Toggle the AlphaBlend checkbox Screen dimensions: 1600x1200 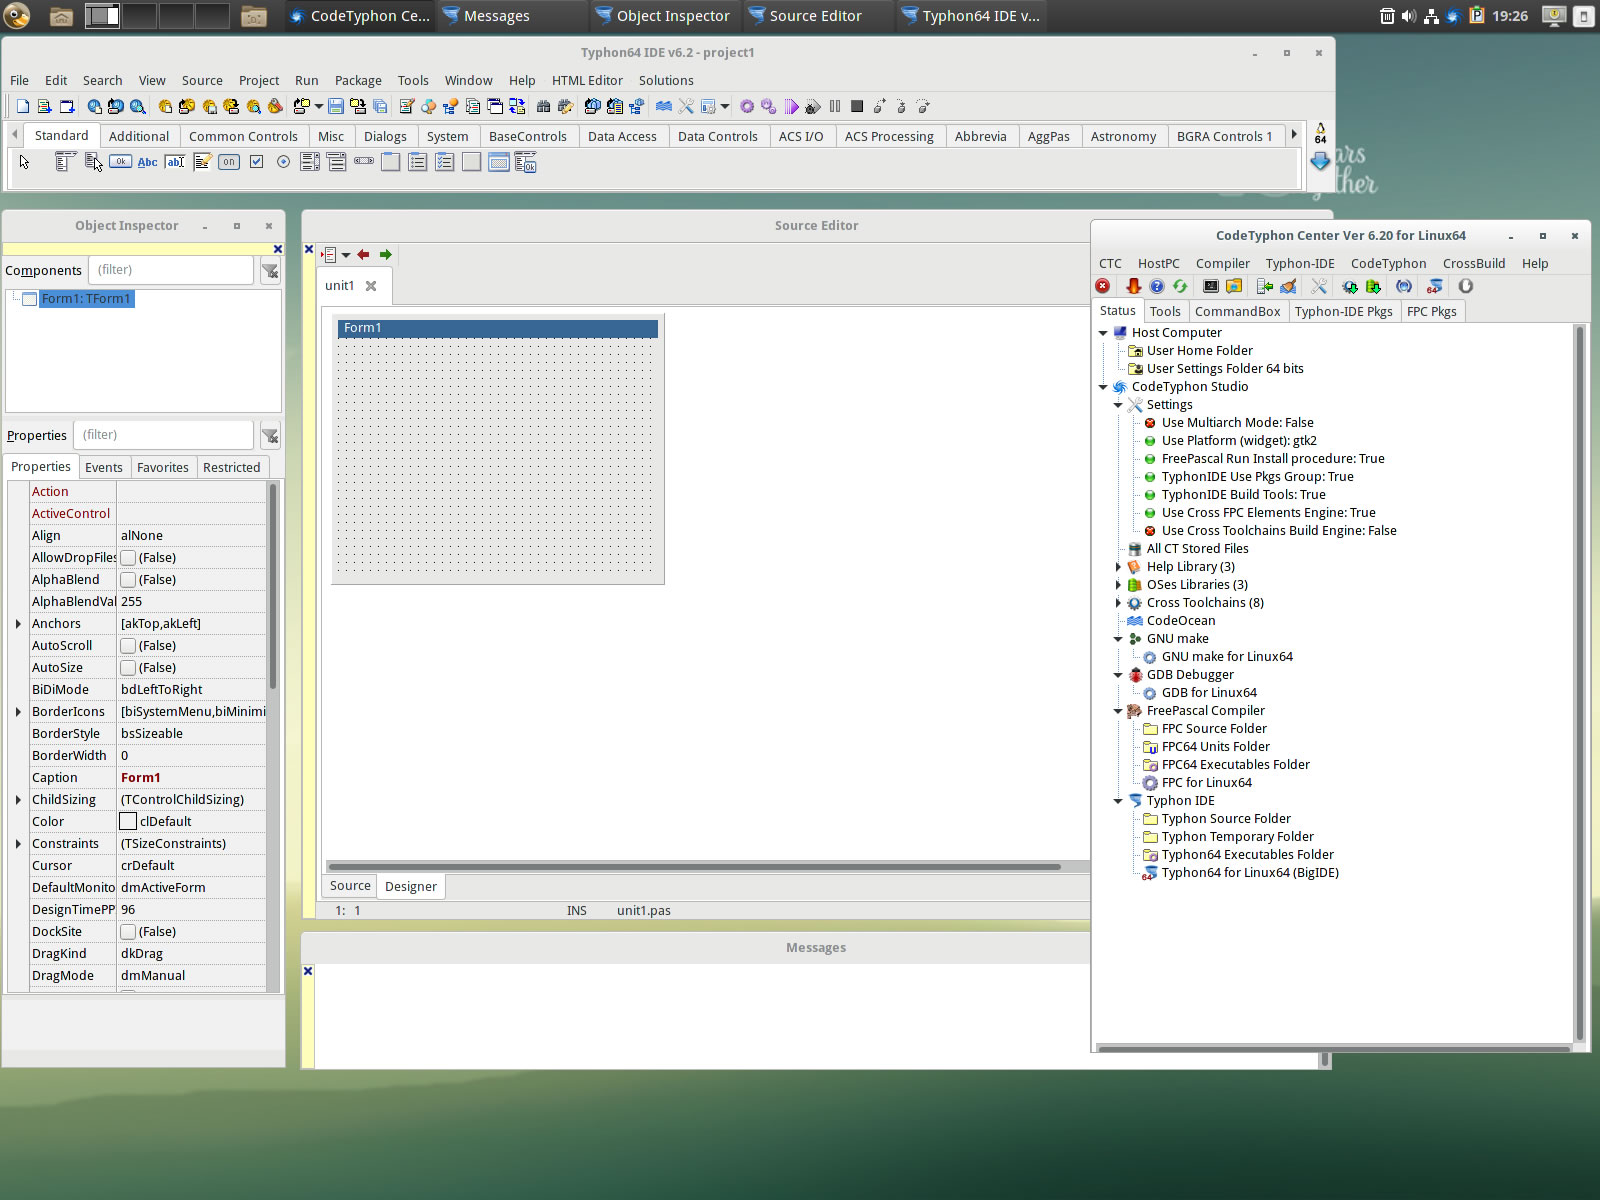click(128, 580)
